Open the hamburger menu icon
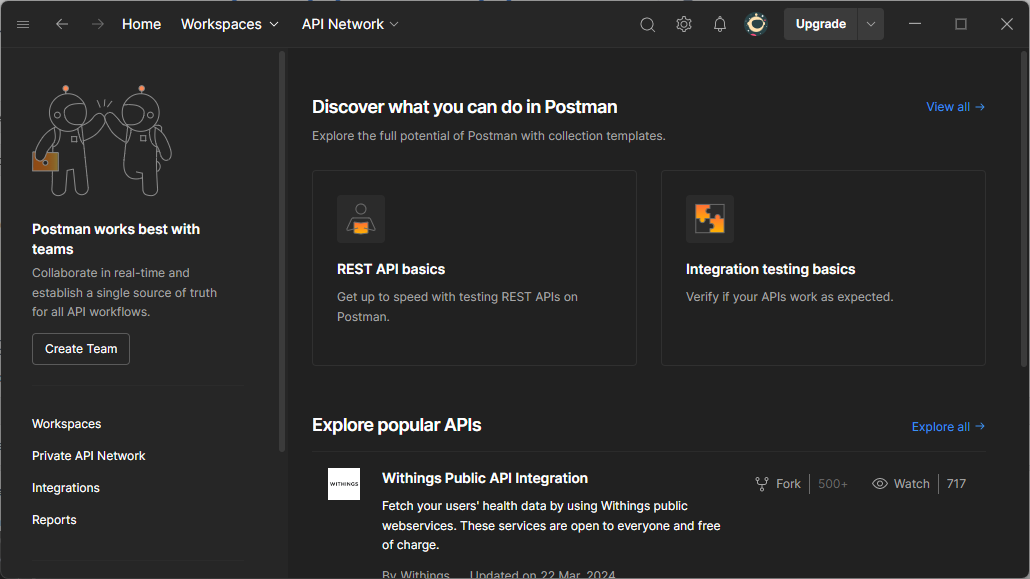Screen dimensions: 1030x579 coord(23,24)
